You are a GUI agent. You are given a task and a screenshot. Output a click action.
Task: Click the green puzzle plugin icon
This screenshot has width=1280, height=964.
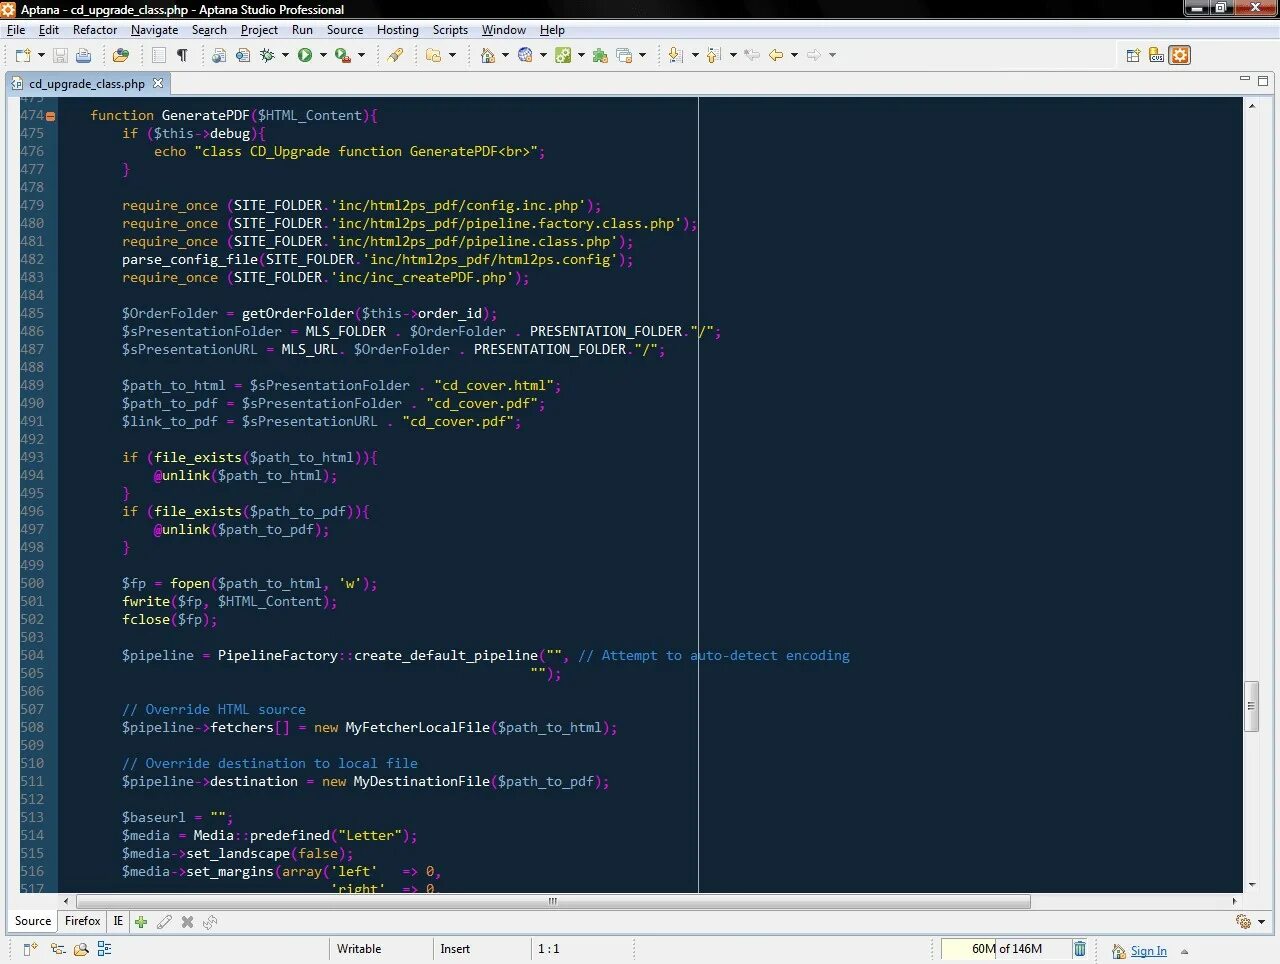pyautogui.click(x=600, y=55)
